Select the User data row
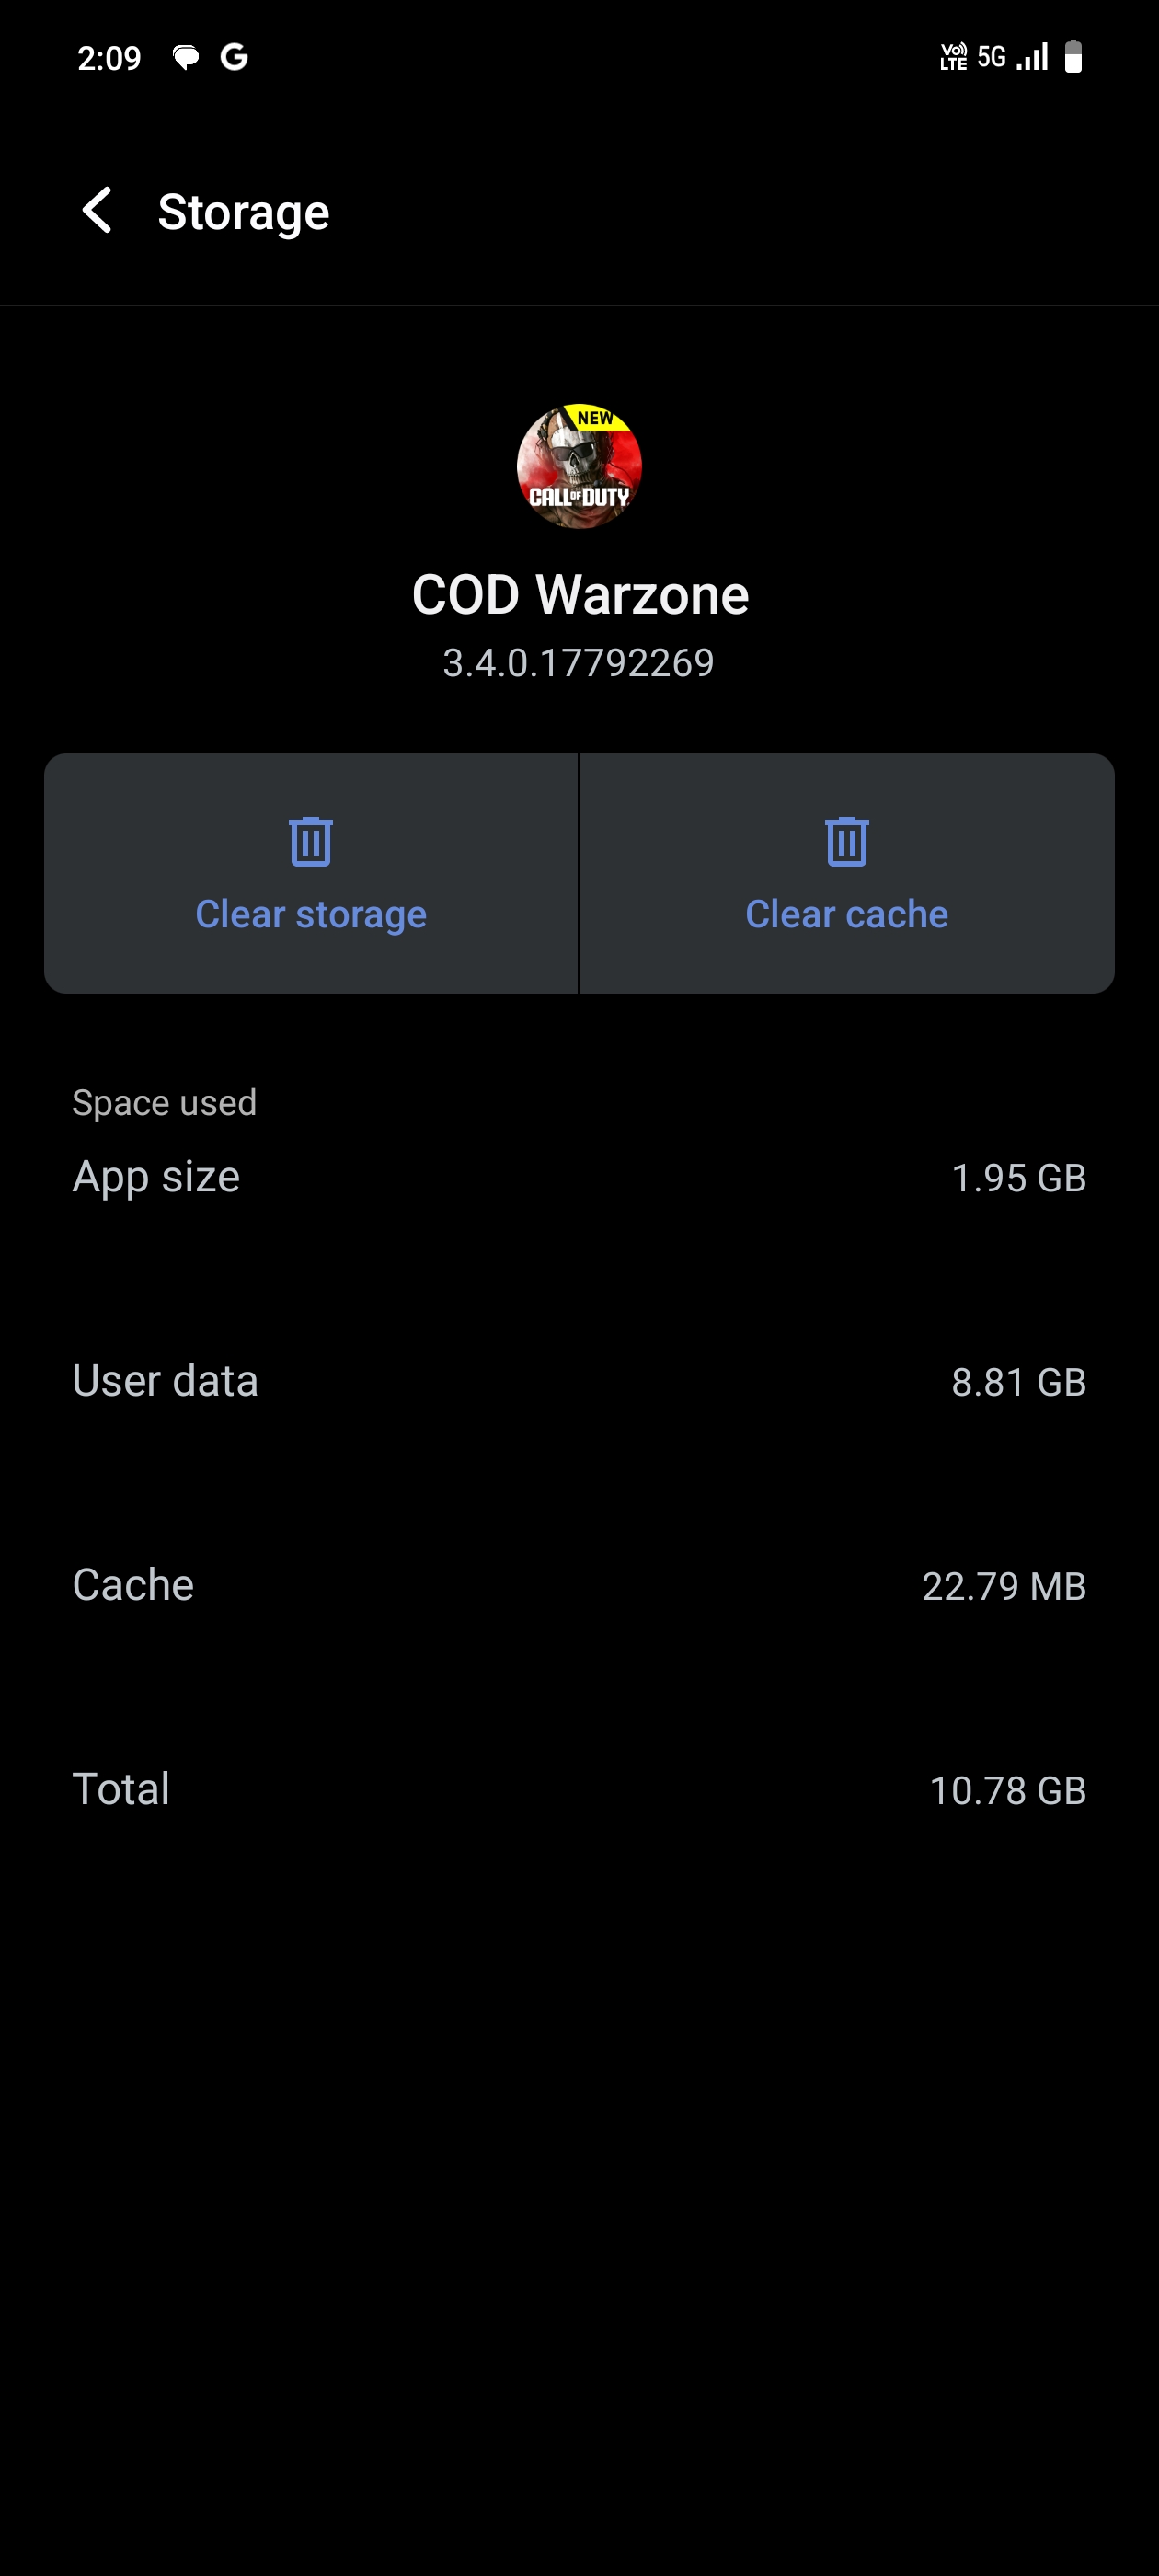The height and width of the screenshot is (2576, 1159). click(579, 1381)
